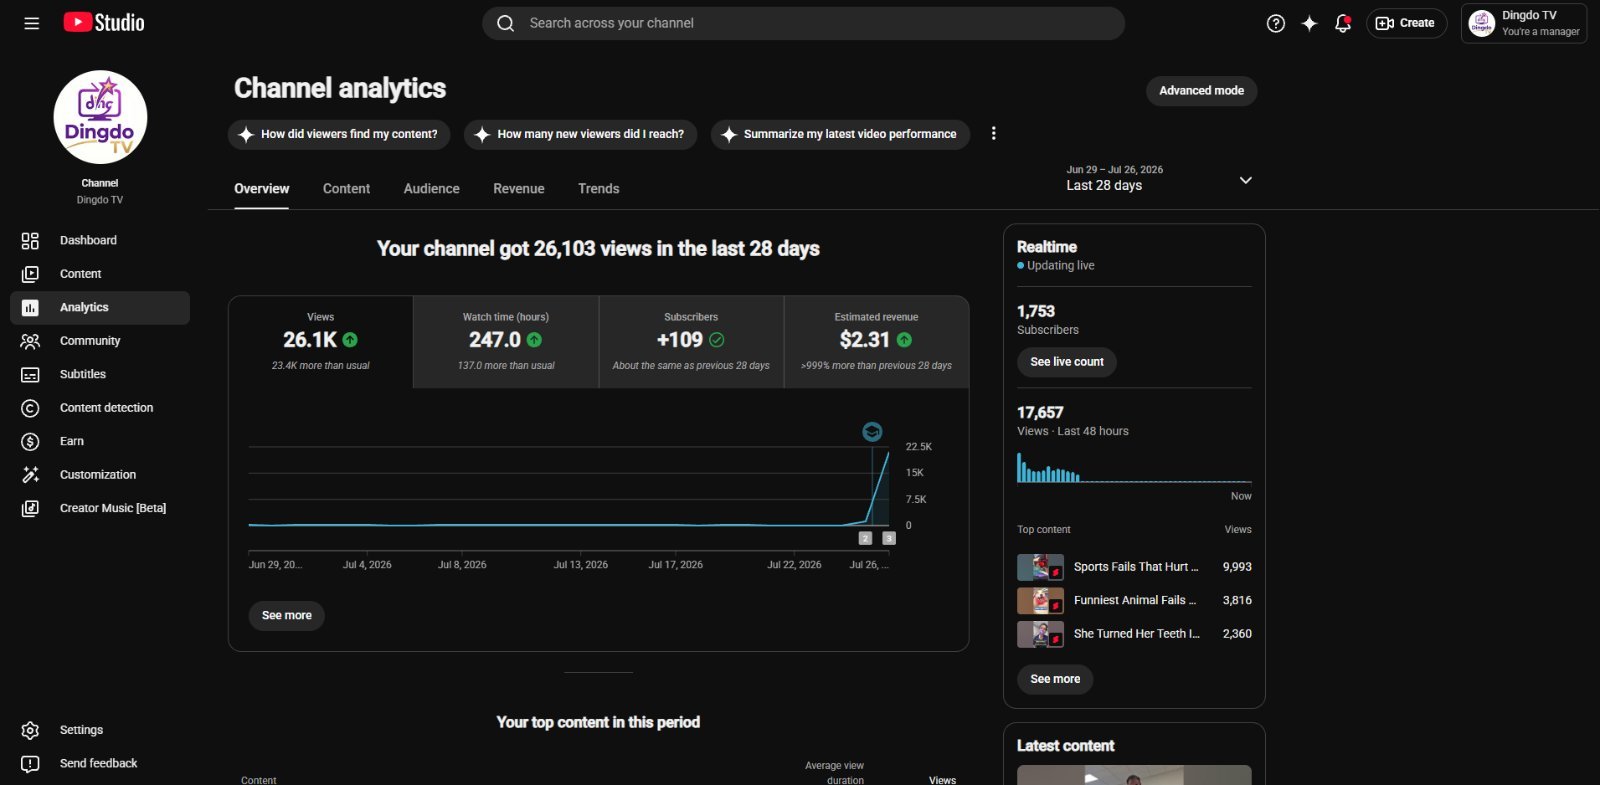Click the See live count button
Screen dimensions: 1600x785
point(1067,362)
